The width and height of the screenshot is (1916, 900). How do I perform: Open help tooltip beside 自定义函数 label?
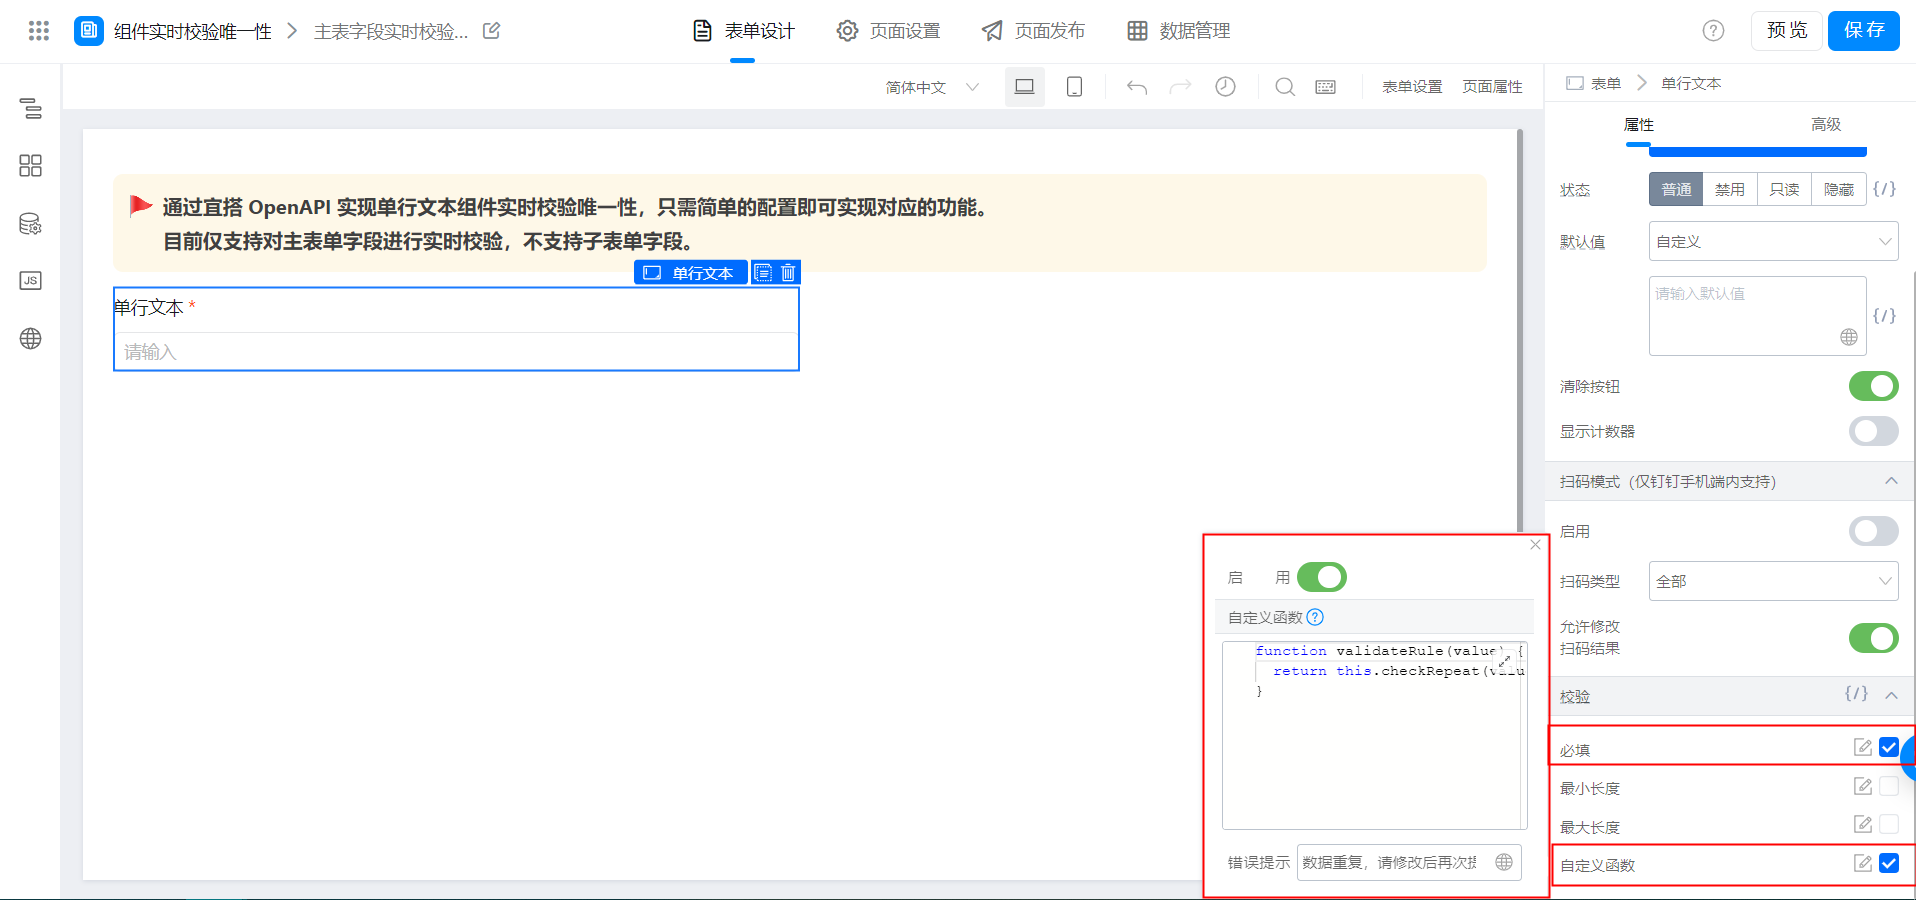pos(1315,617)
